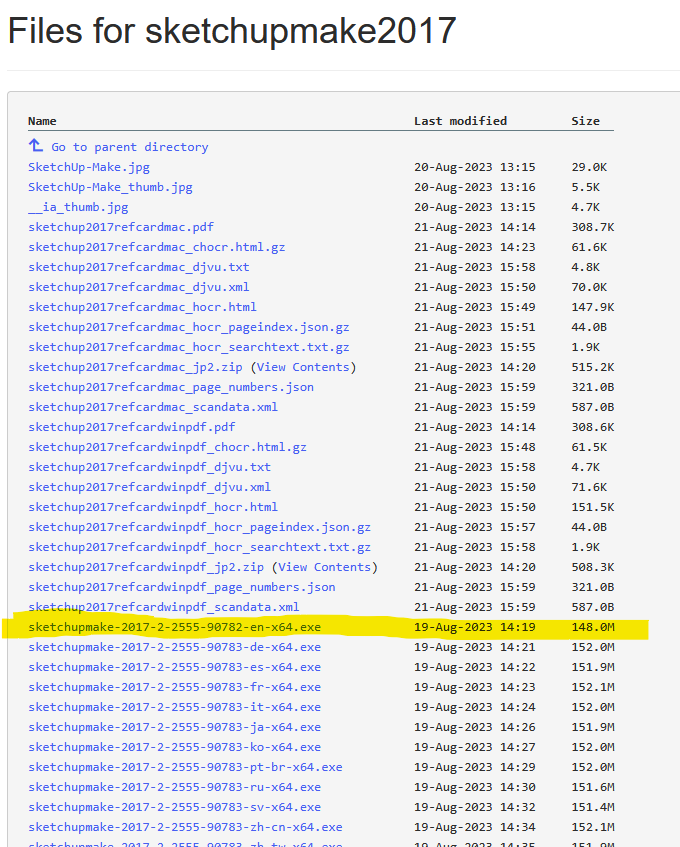Open sketchup2017refcardmac_djvu.txt link
The width and height of the screenshot is (680, 847).
[x=139, y=267]
